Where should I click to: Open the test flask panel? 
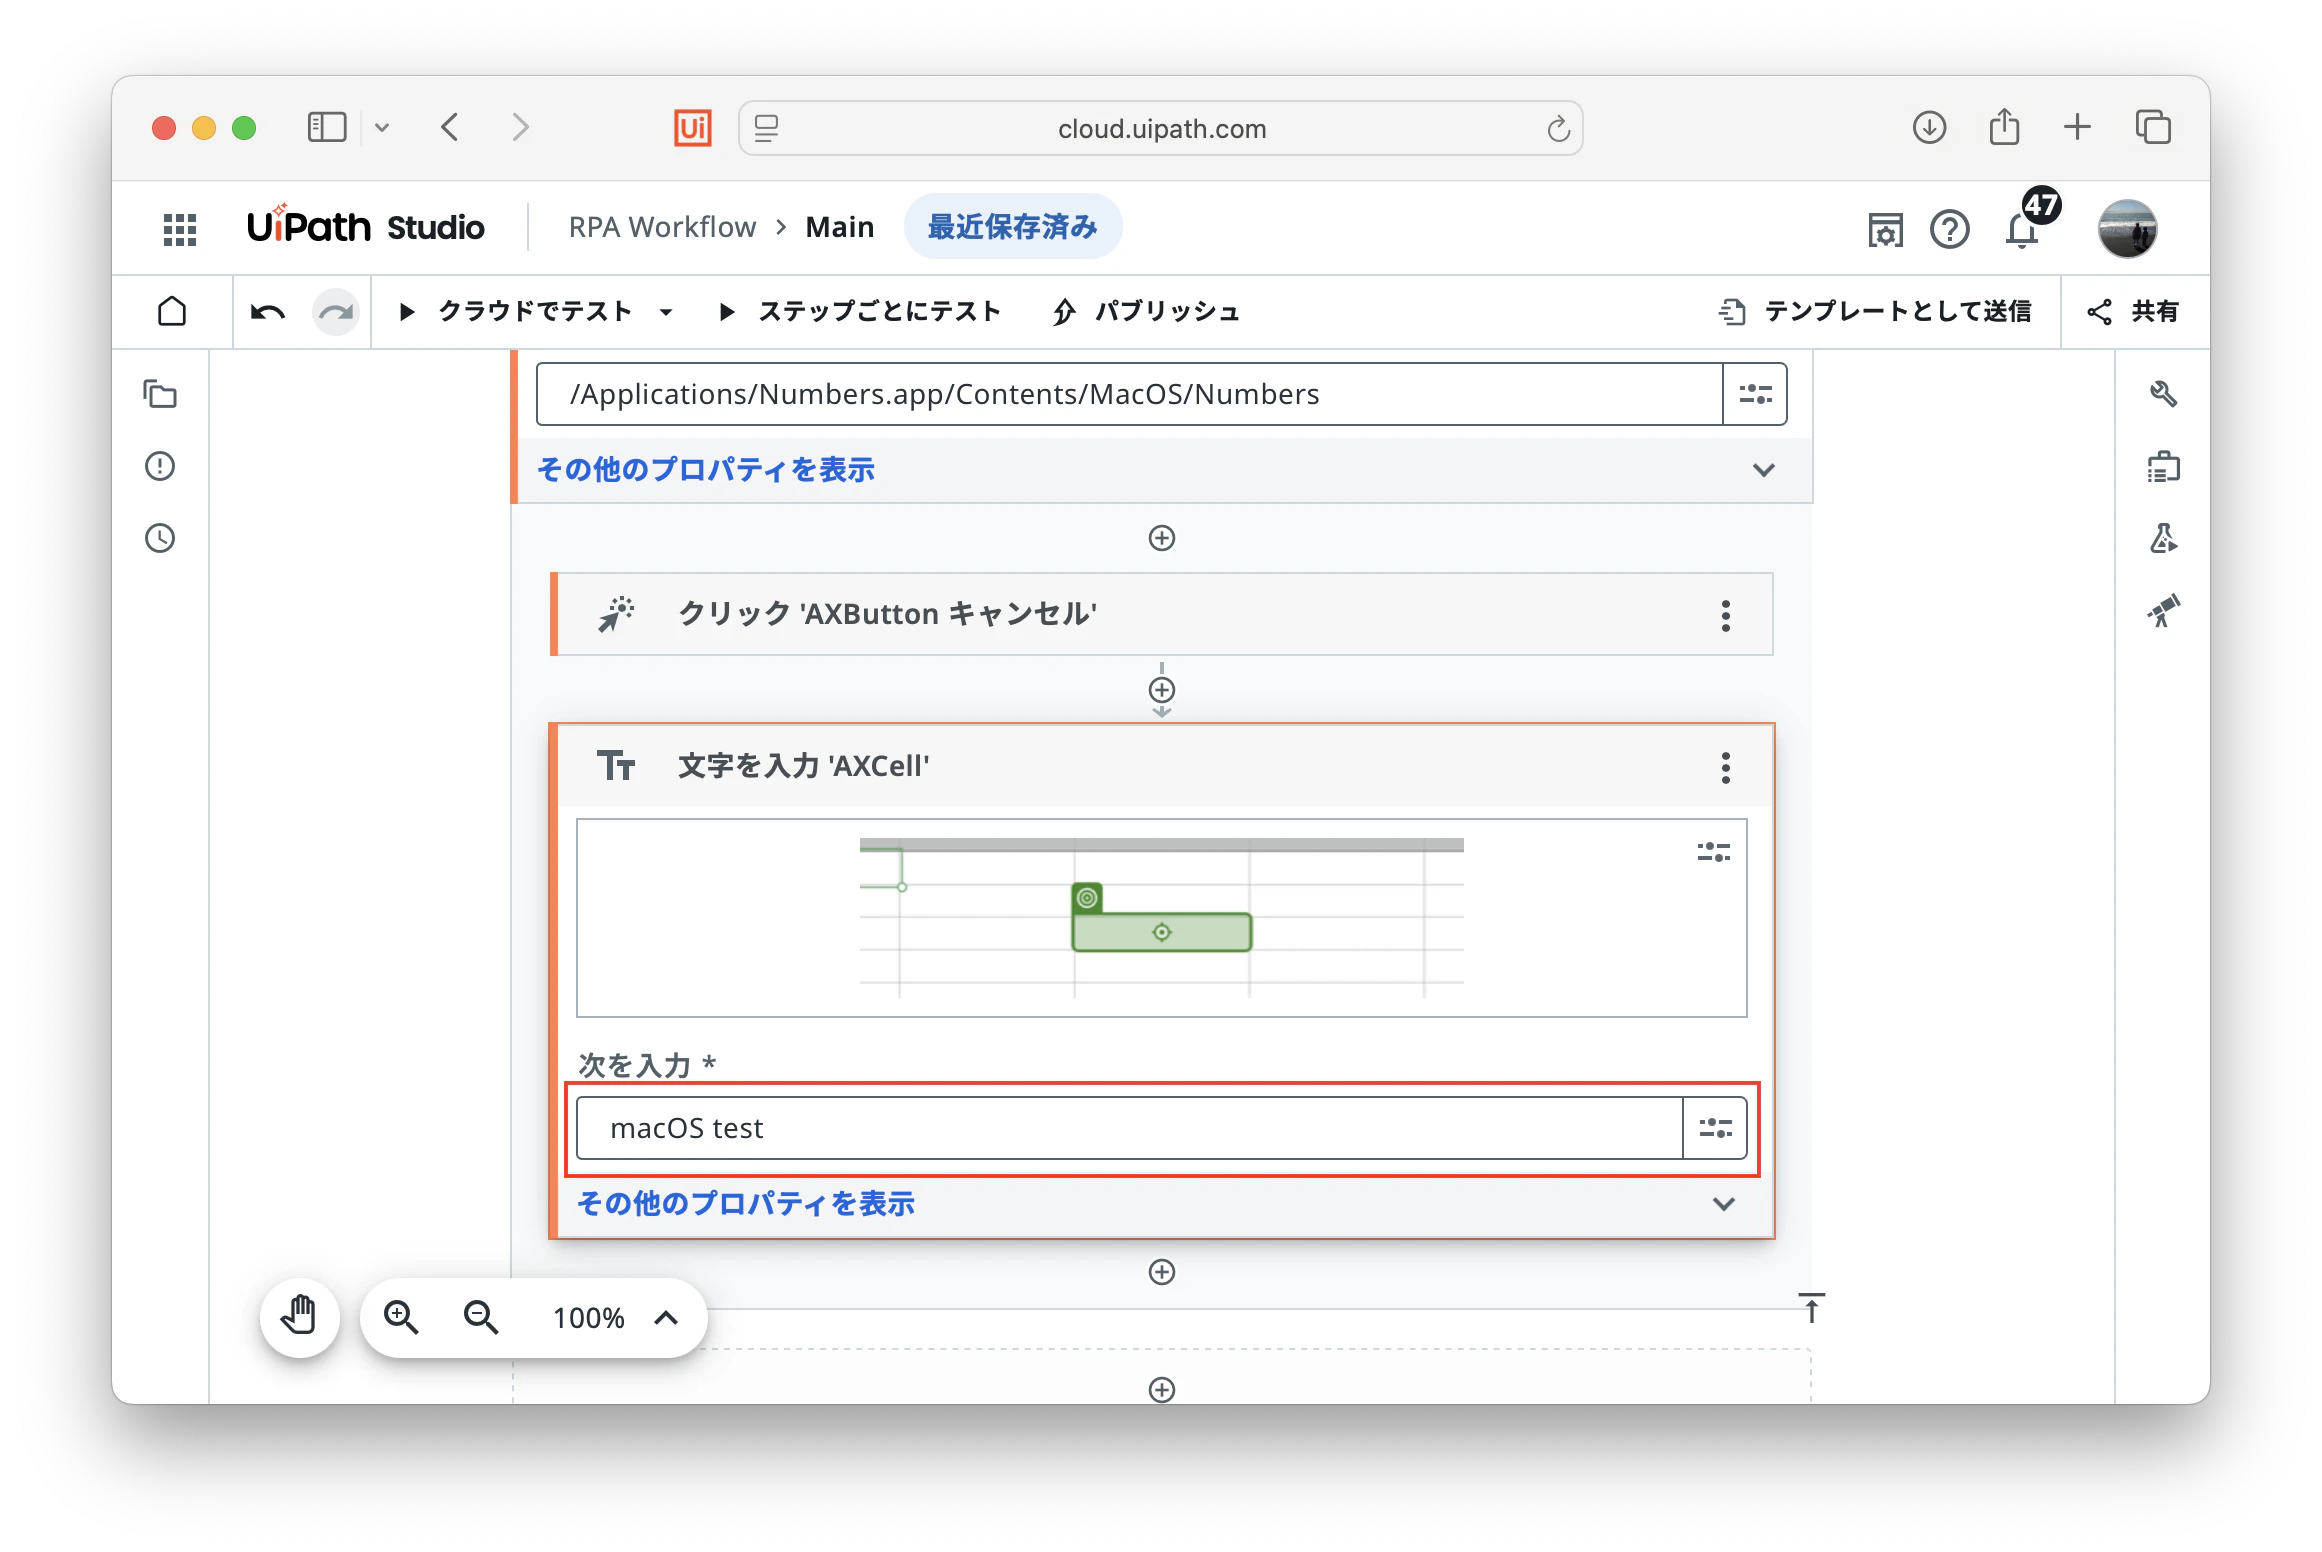2164,538
